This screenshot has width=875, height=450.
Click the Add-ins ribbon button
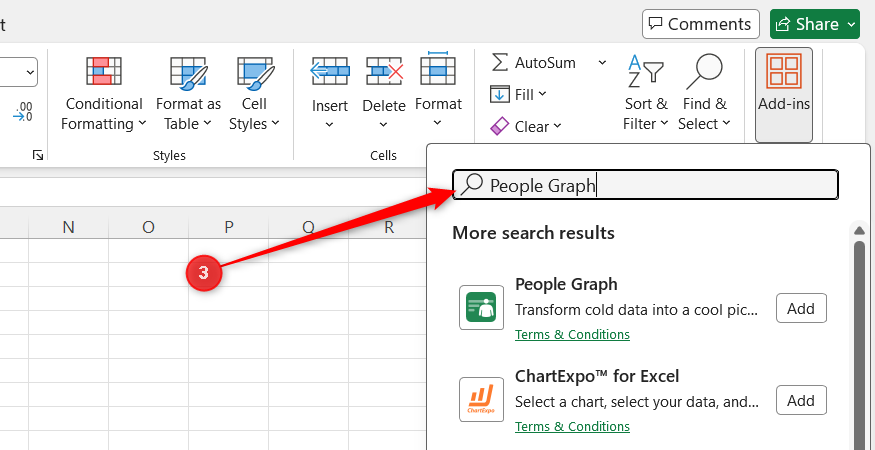pyautogui.click(x=783, y=94)
